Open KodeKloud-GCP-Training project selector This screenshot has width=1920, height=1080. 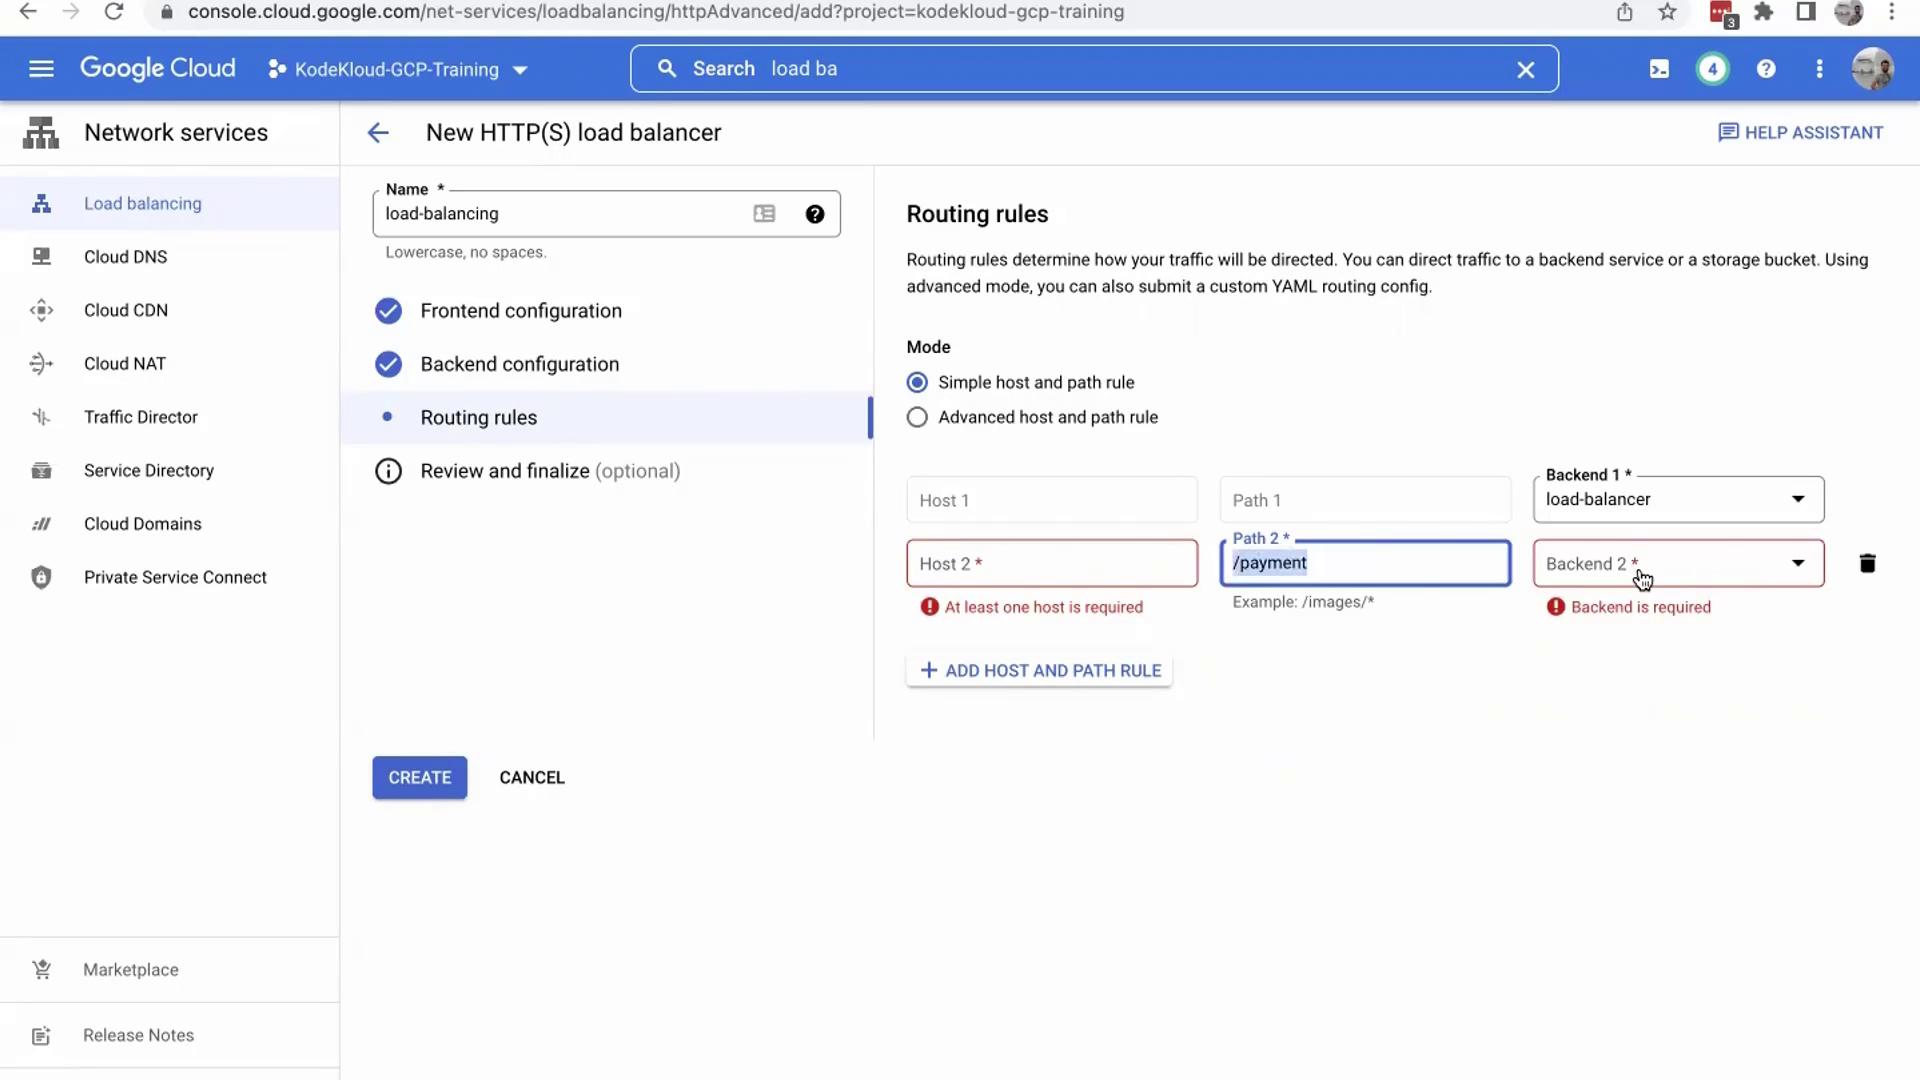[398, 70]
